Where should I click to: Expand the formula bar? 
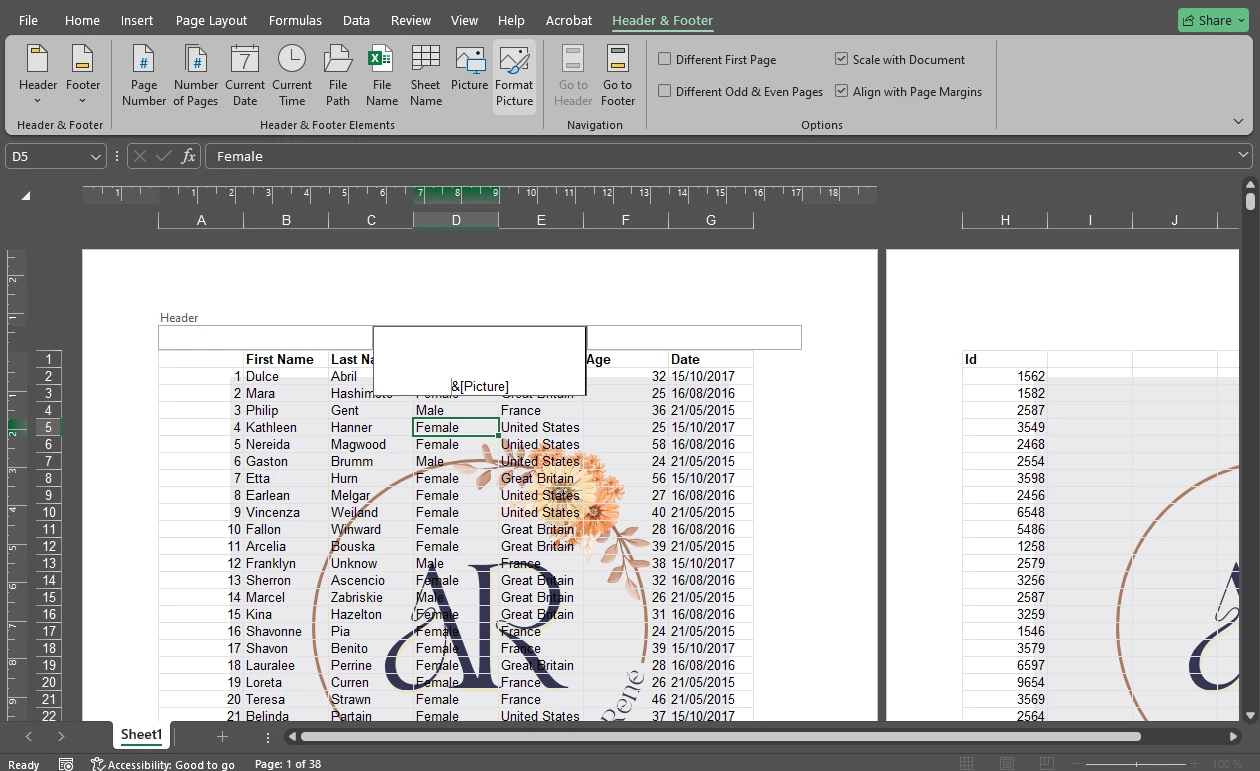[1244, 156]
